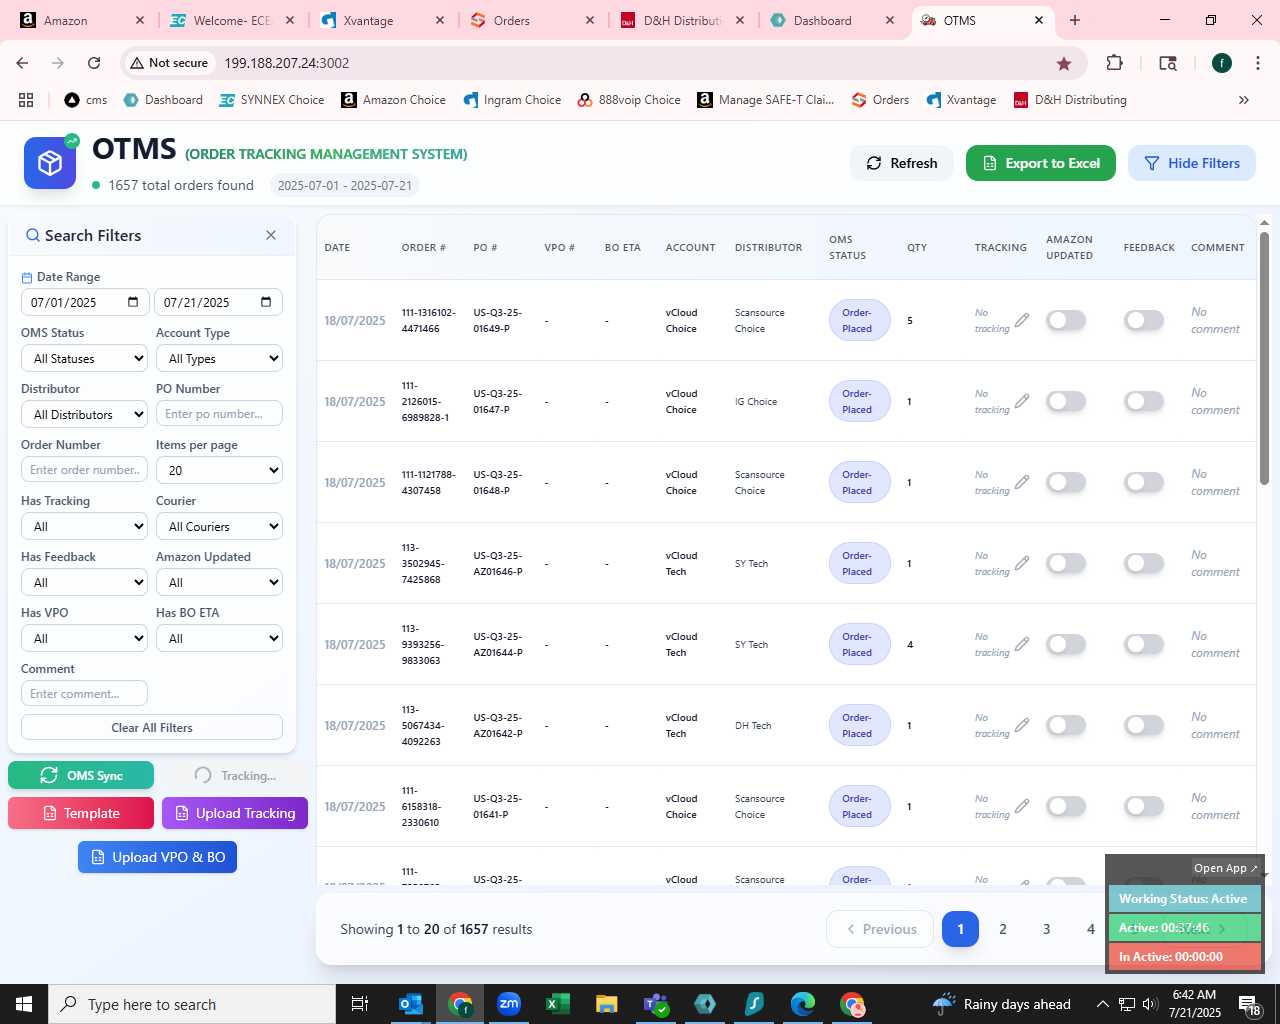This screenshot has height=1024, width=1280.
Task: Switch to the Orders browser tab
Action: (531, 20)
